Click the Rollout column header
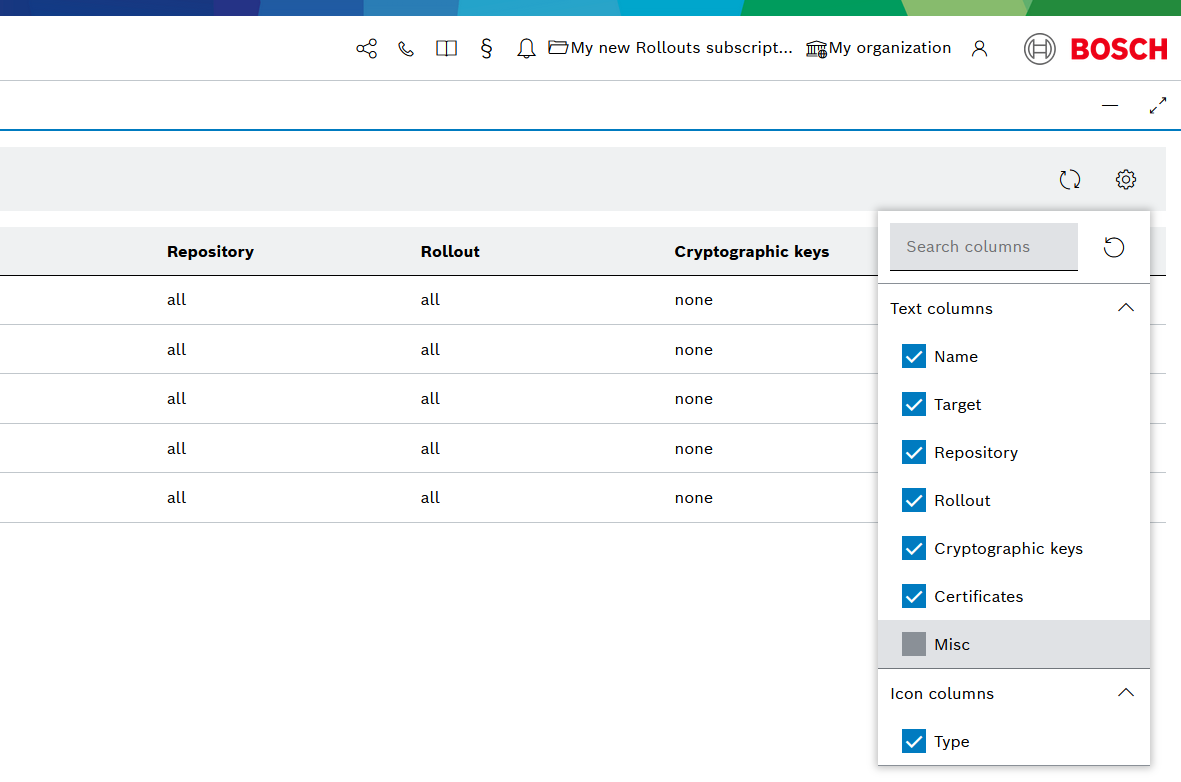 click(x=450, y=252)
